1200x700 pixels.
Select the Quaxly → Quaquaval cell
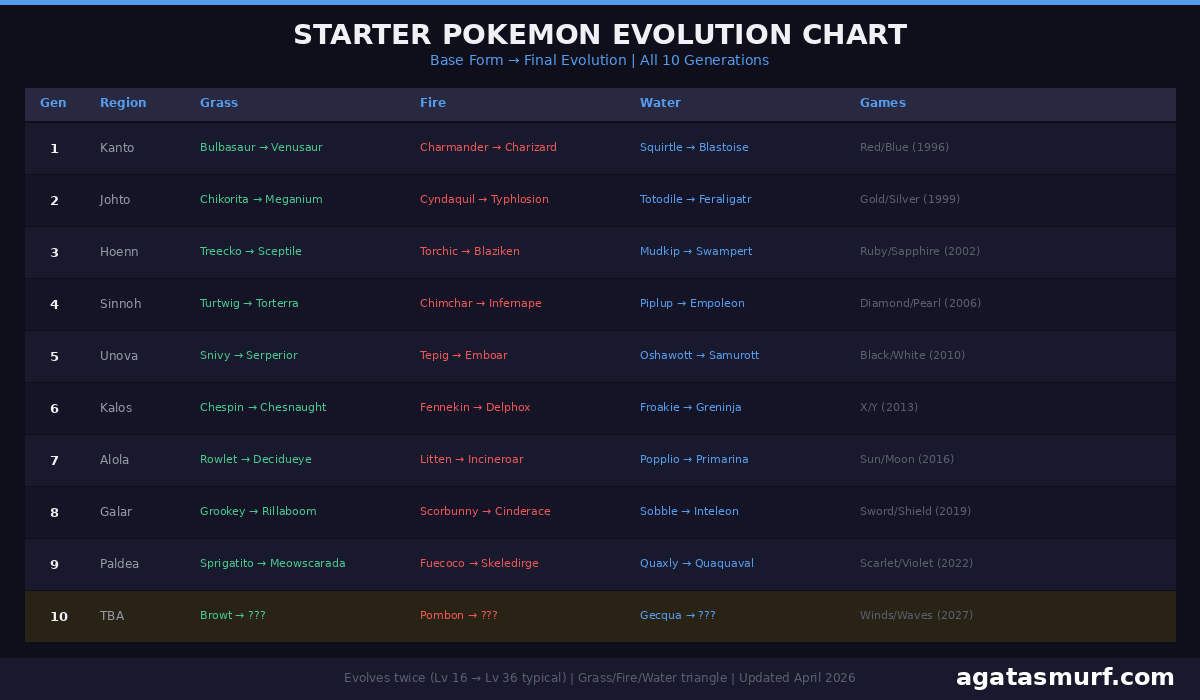pyautogui.click(x=697, y=564)
